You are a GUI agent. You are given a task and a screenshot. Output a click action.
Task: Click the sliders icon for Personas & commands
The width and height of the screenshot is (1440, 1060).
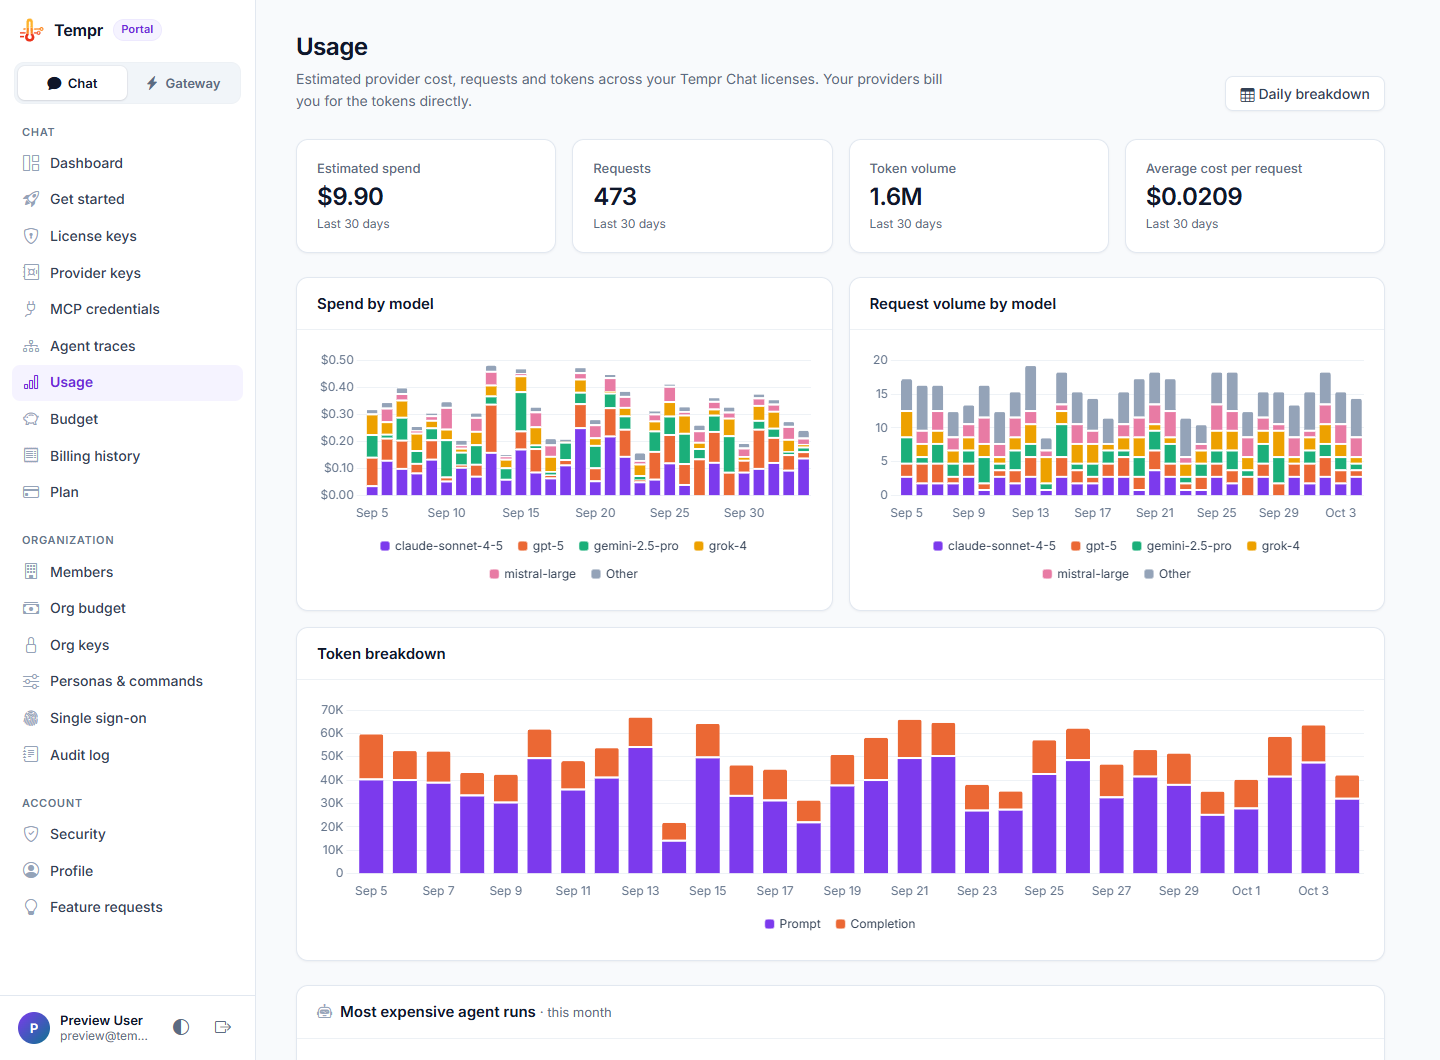pyautogui.click(x=31, y=681)
